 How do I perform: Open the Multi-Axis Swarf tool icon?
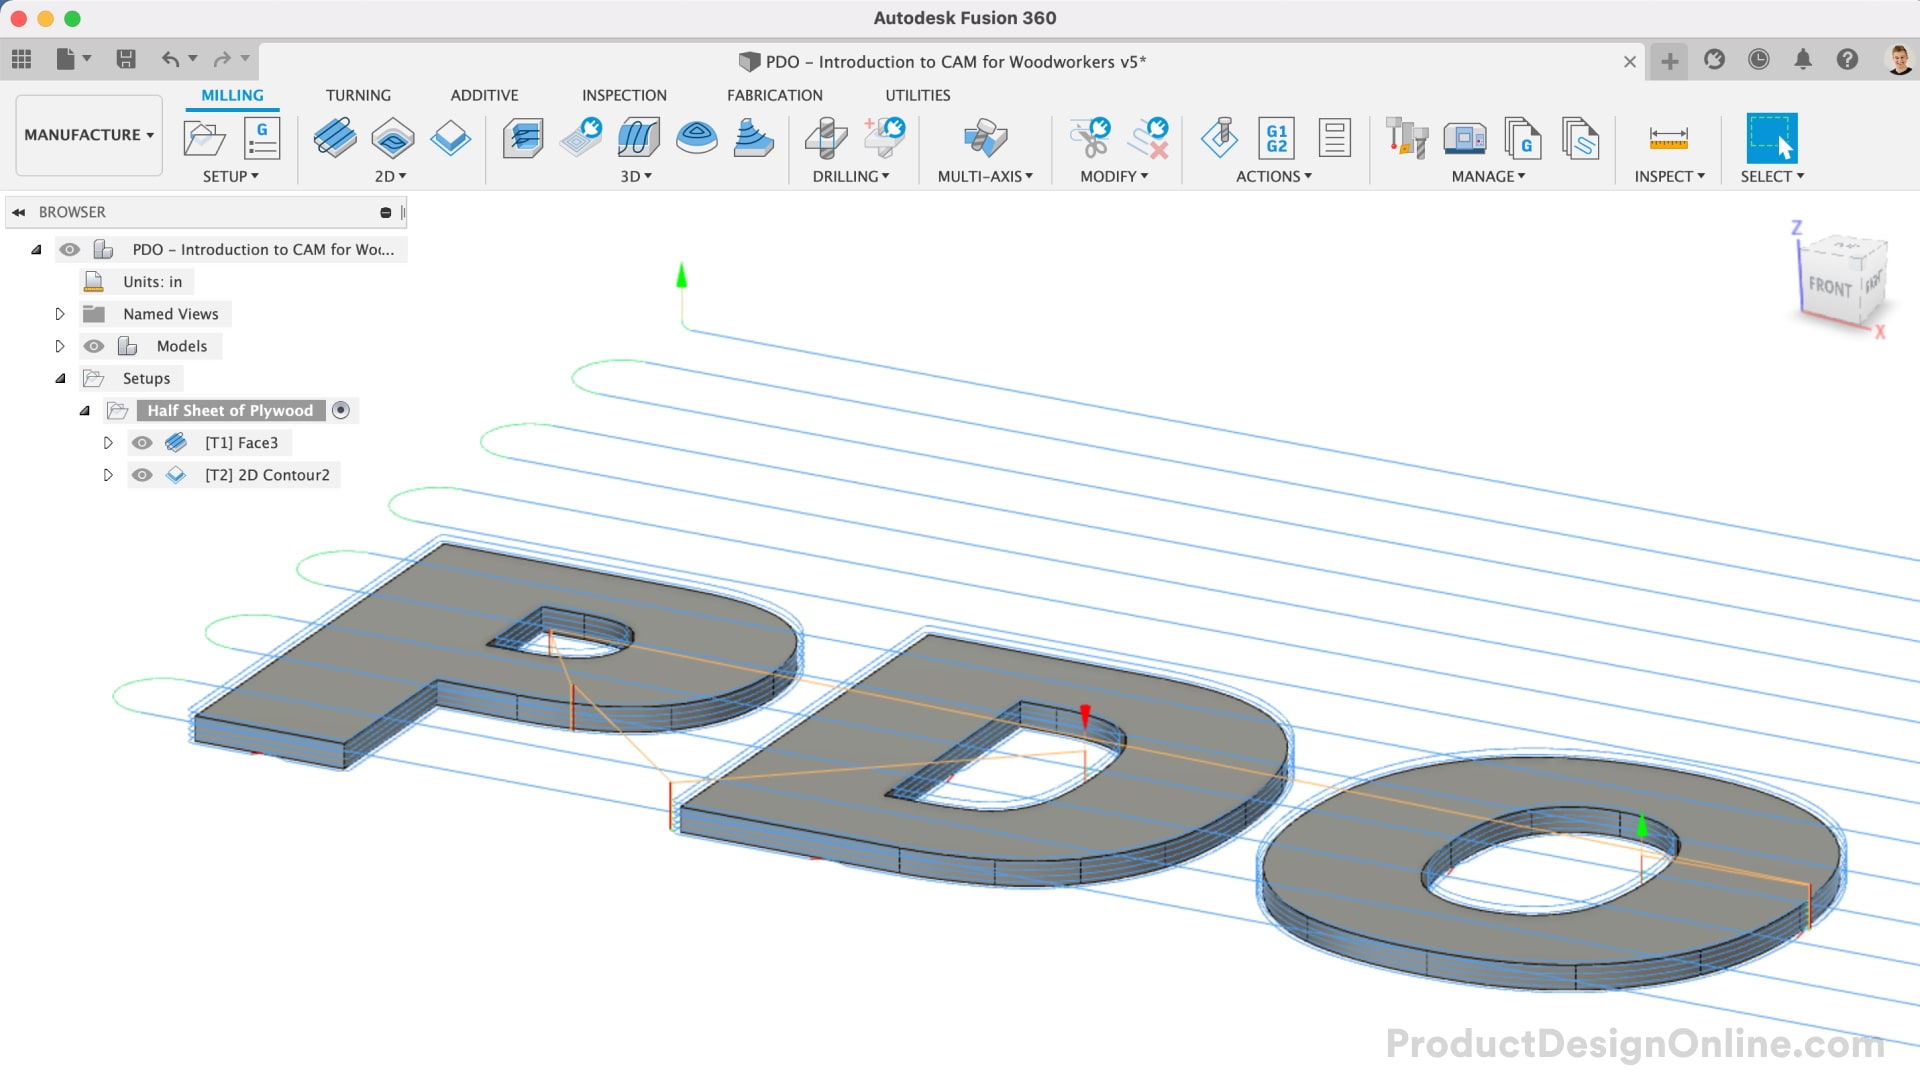point(985,138)
